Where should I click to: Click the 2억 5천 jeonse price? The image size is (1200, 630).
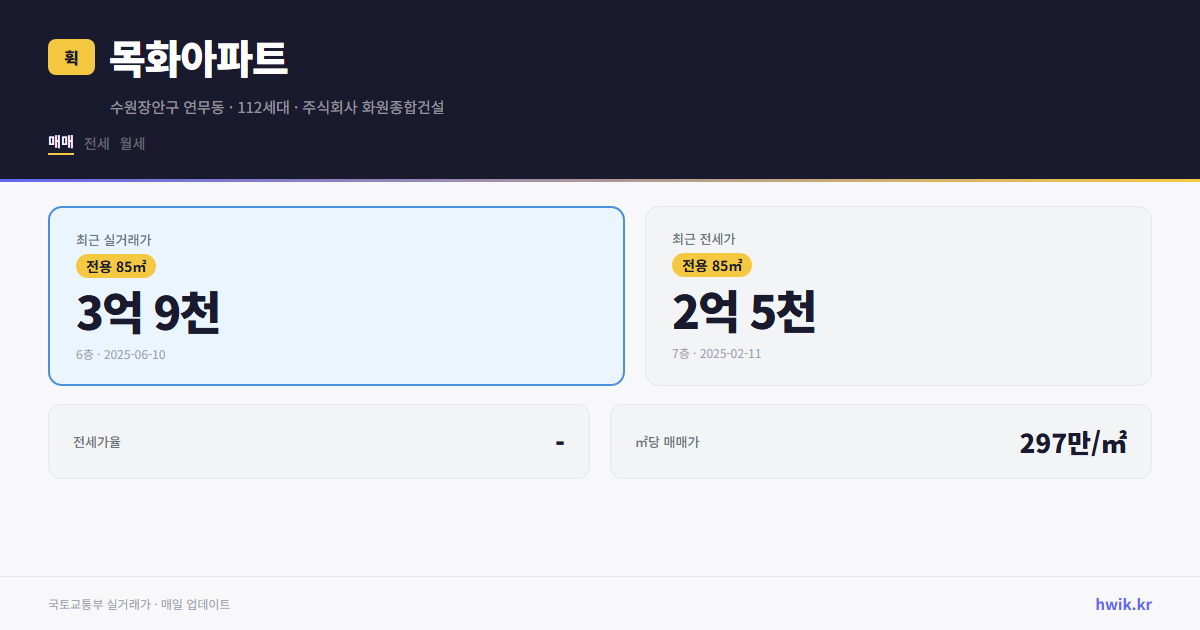coord(745,313)
